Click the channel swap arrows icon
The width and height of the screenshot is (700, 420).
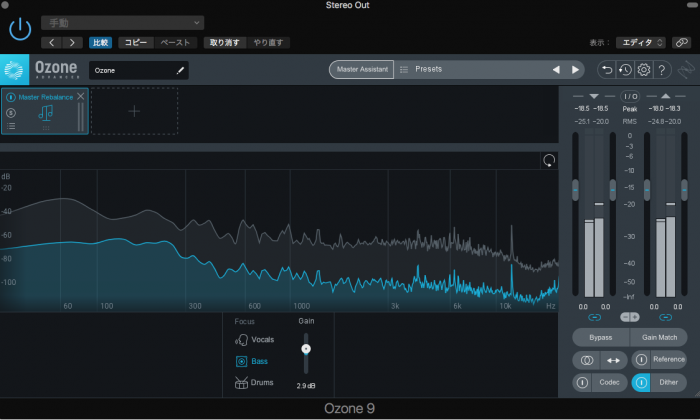point(613,360)
